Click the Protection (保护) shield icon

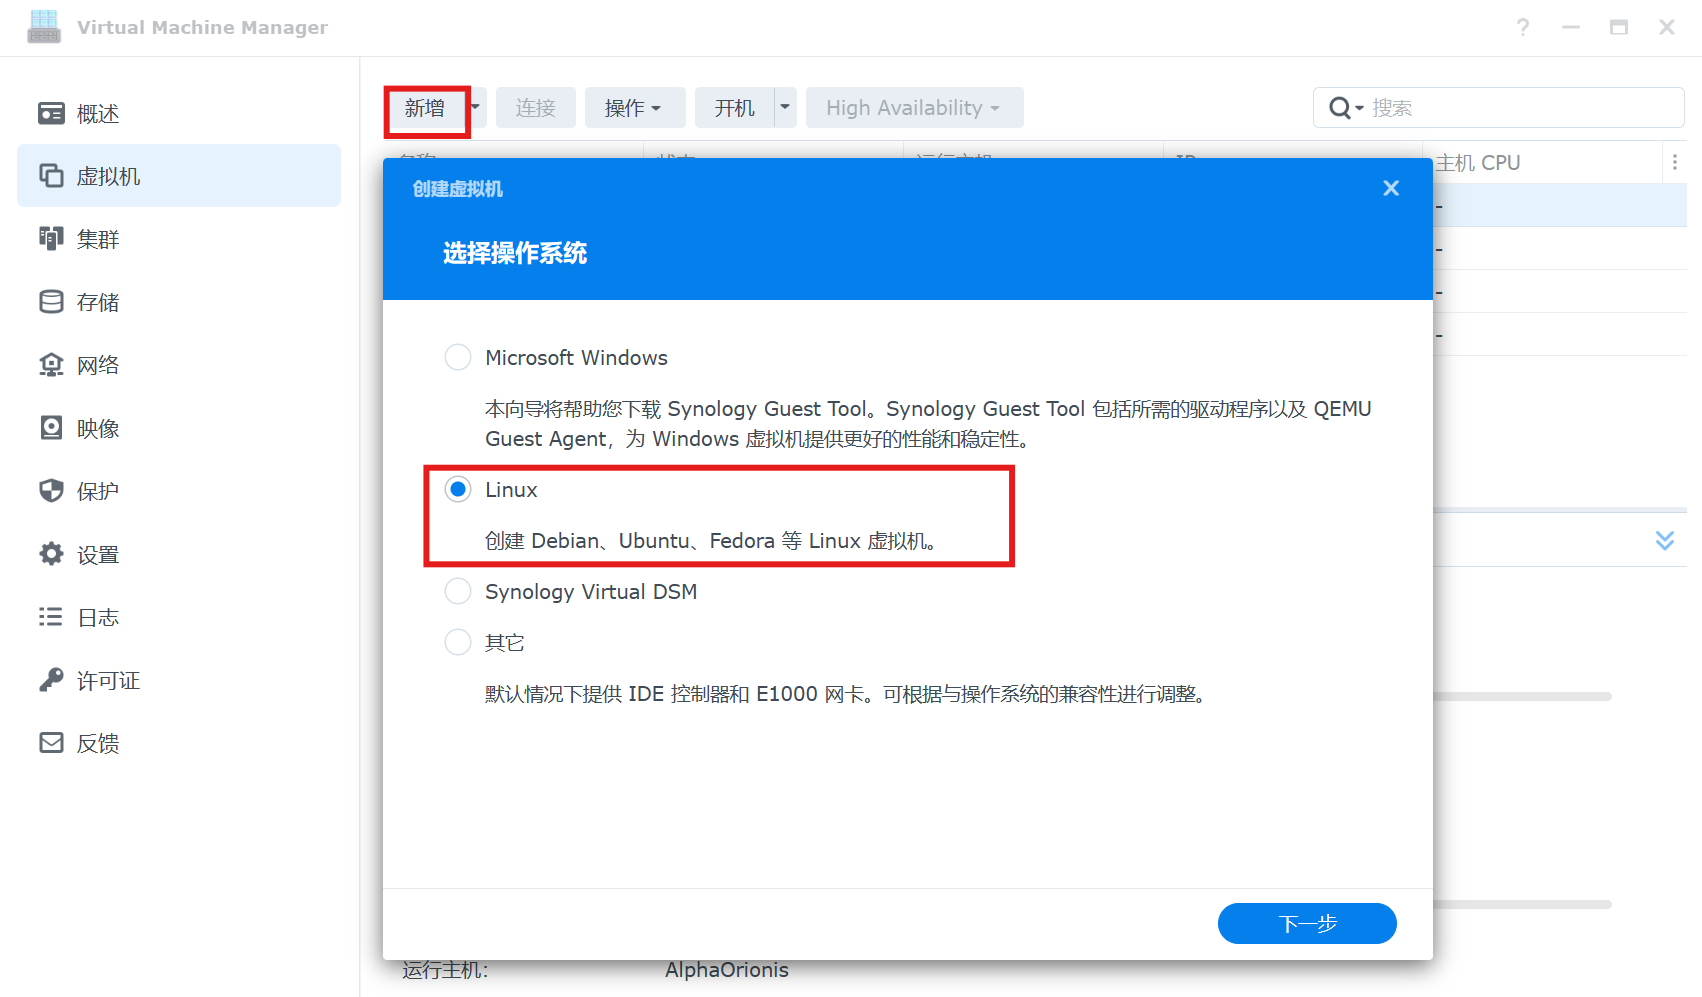pos(51,491)
